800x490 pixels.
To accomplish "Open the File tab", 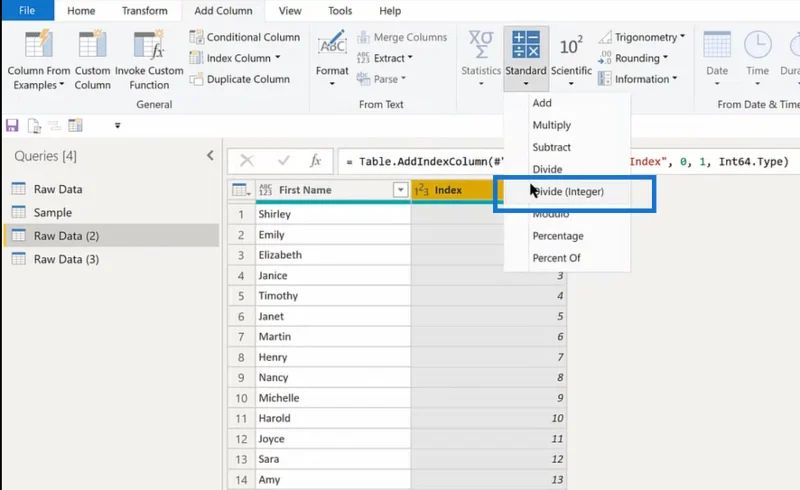I will pyautogui.click(x=27, y=10).
